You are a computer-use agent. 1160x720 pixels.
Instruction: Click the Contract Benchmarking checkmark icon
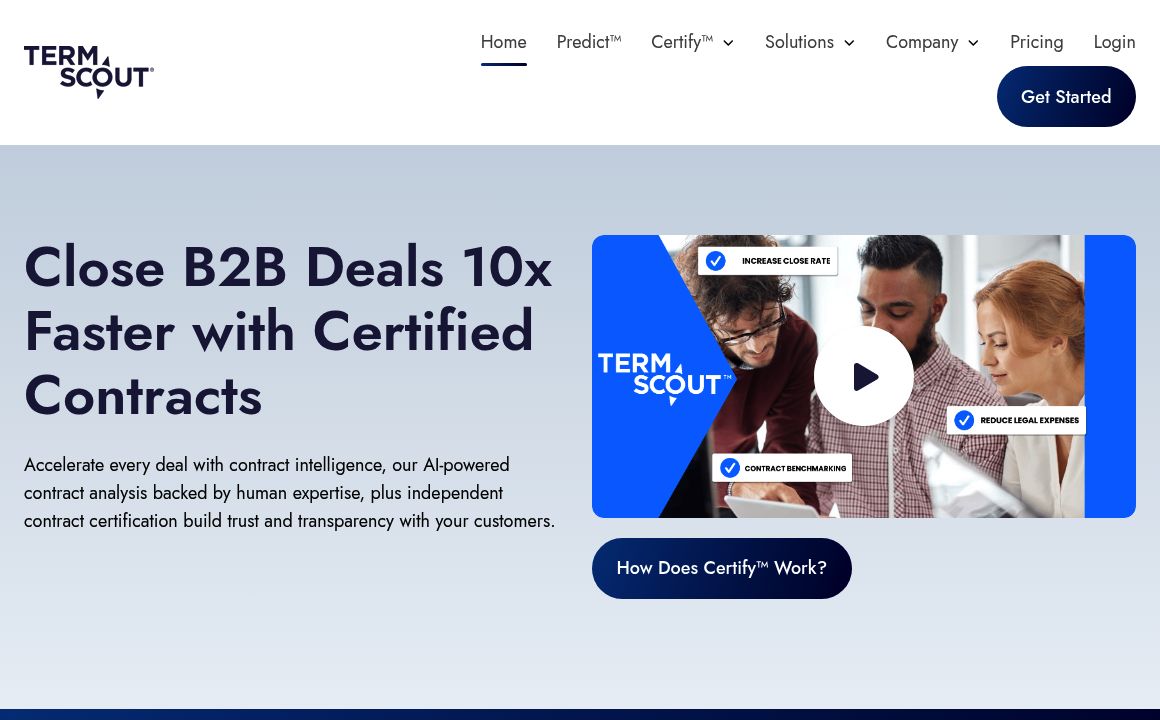click(729, 468)
